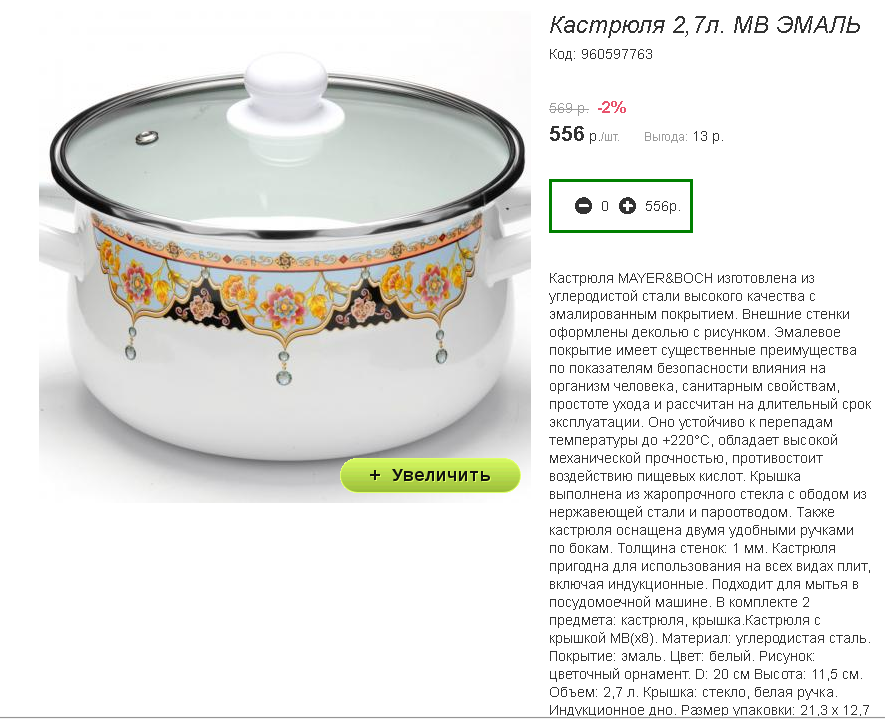
Task: Click the product code 960597763
Action: click(616, 54)
